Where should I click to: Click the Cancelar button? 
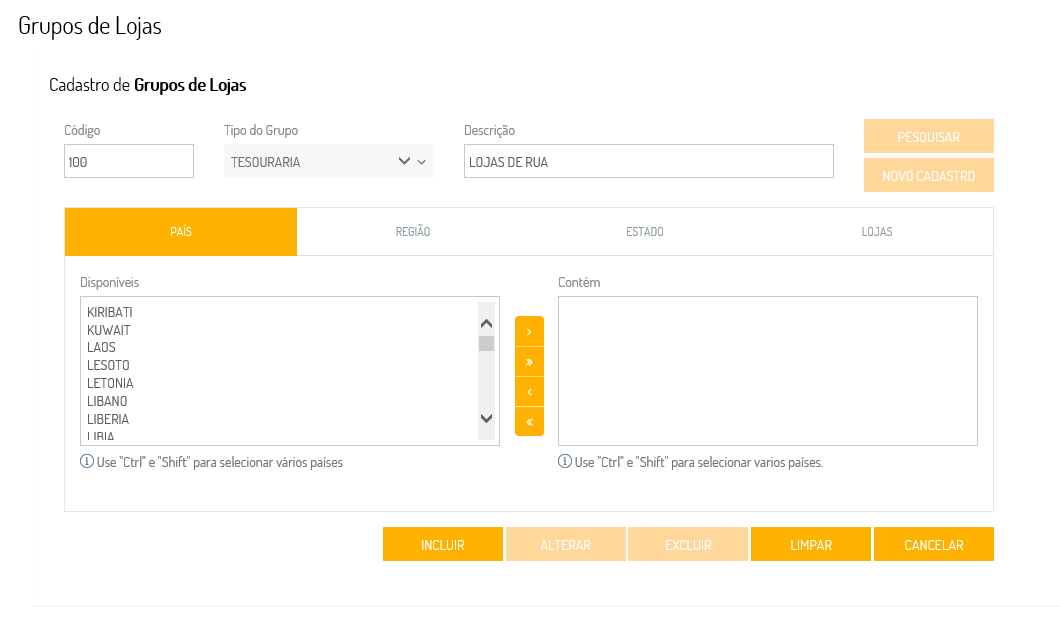pos(933,545)
